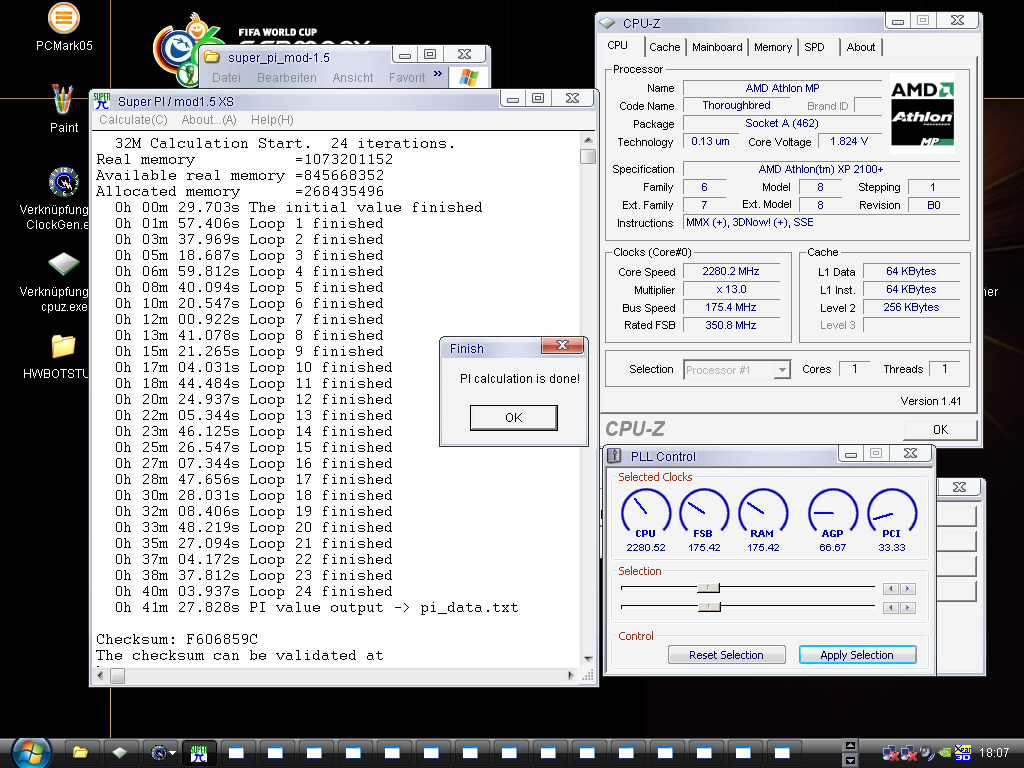Click the NVIDIA tray icon

(x=944, y=753)
